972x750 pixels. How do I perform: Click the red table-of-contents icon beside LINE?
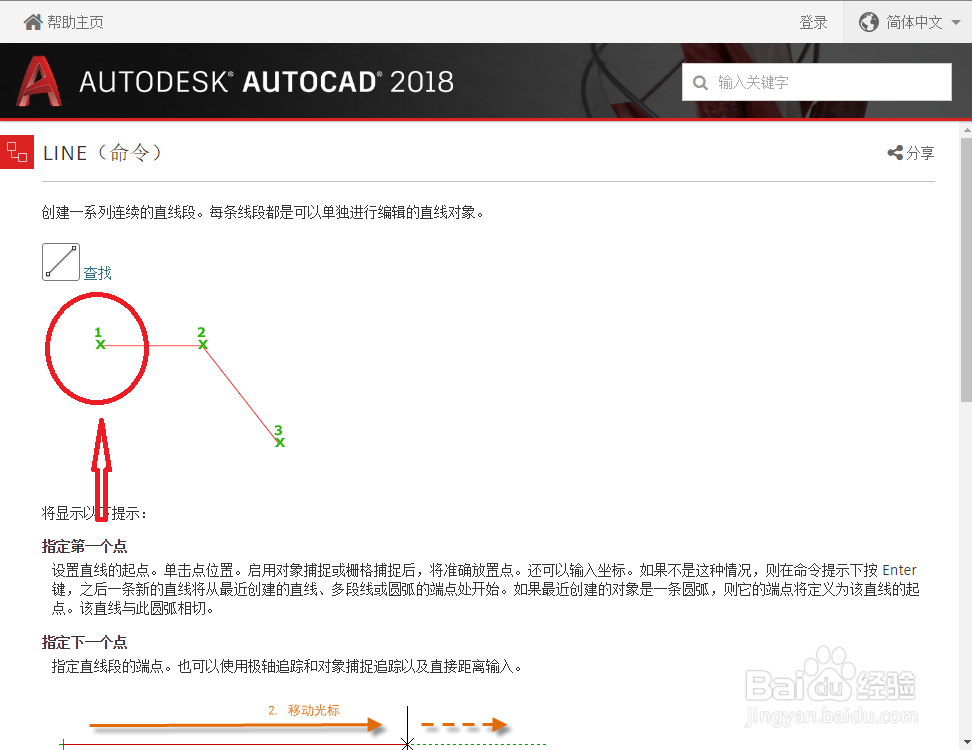tap(17, 152)
